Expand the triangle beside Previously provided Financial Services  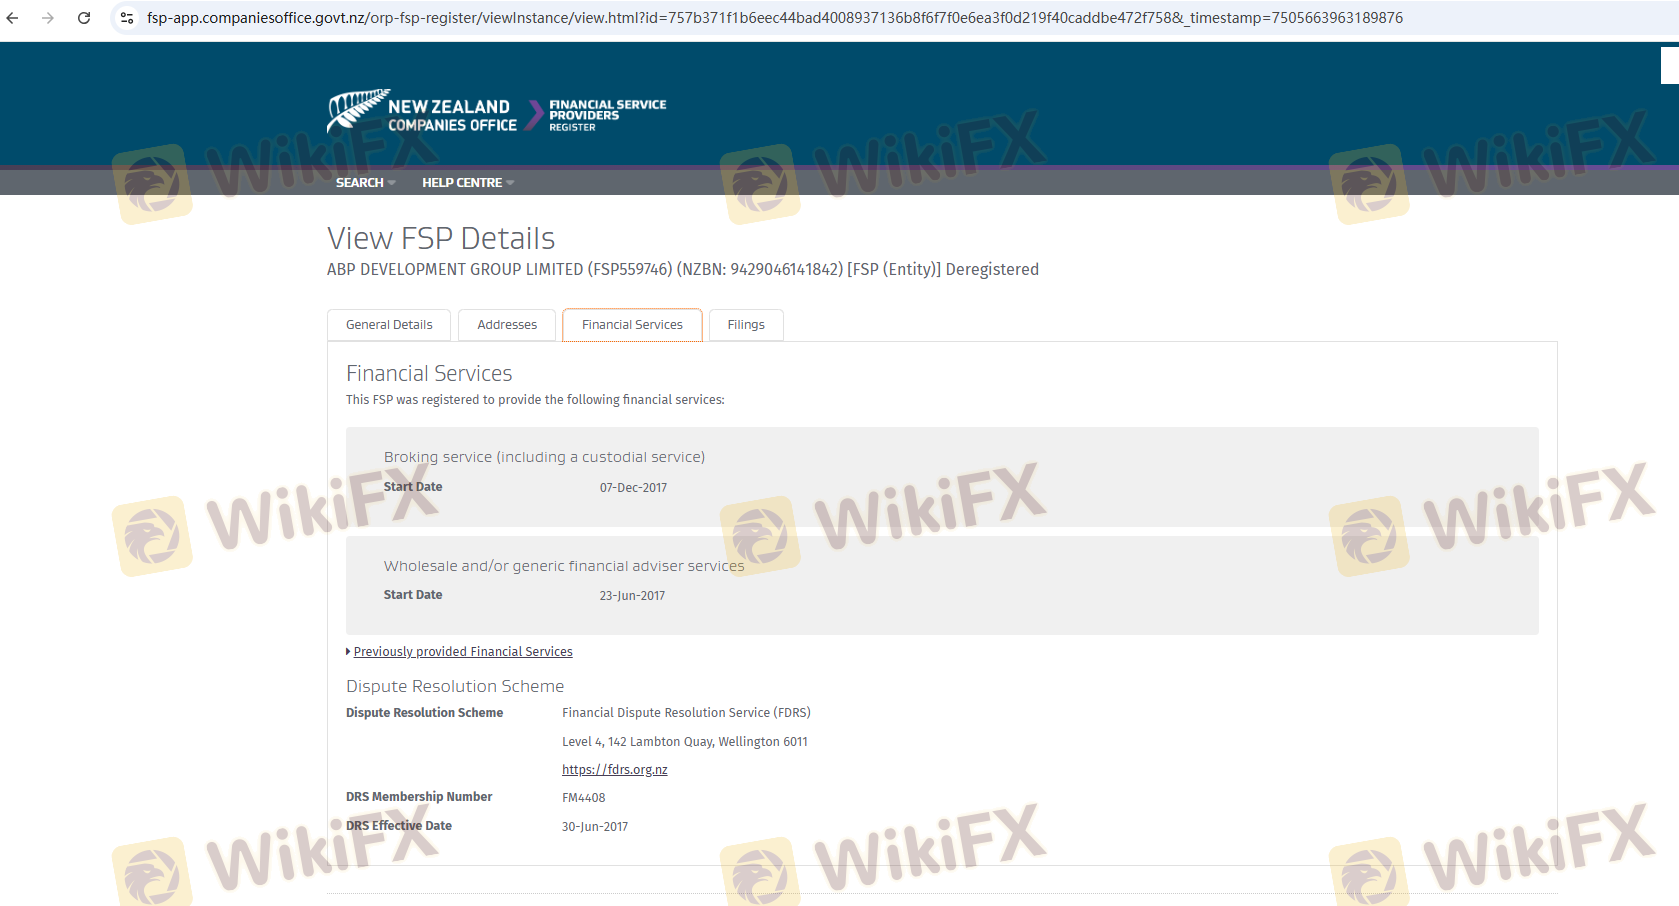point(348,652)
